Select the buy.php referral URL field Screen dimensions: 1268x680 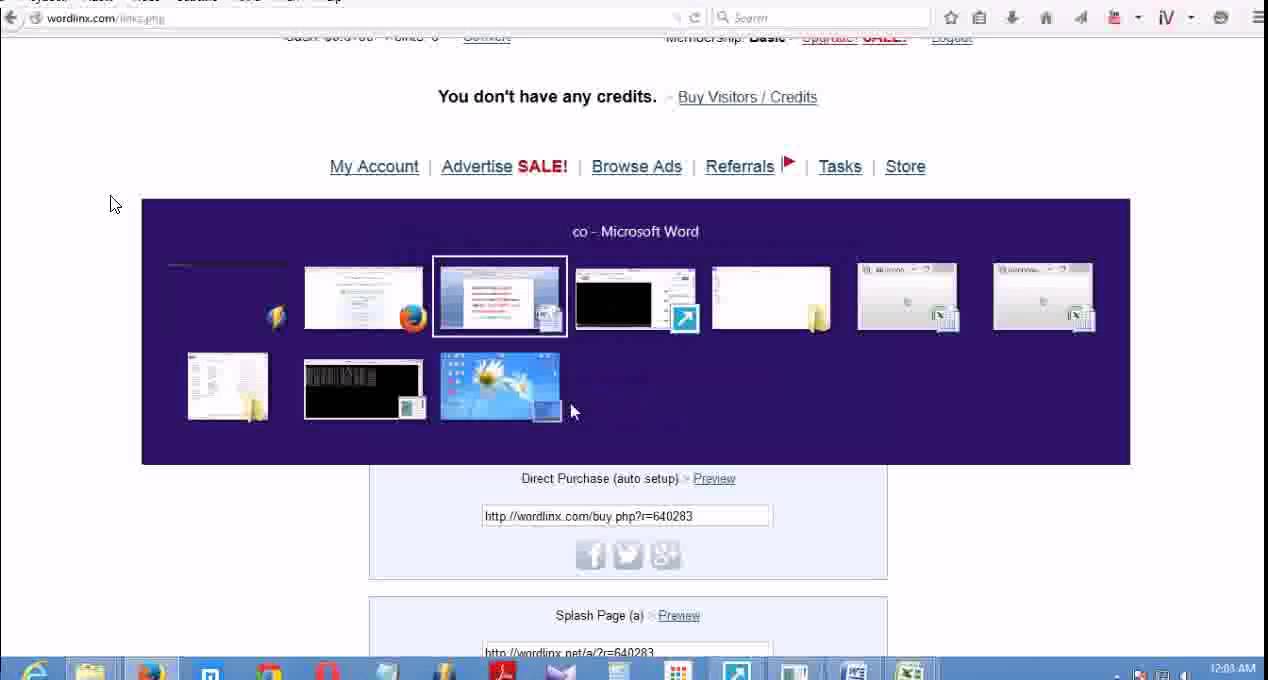pyautogui.click(x=627, y=516)
